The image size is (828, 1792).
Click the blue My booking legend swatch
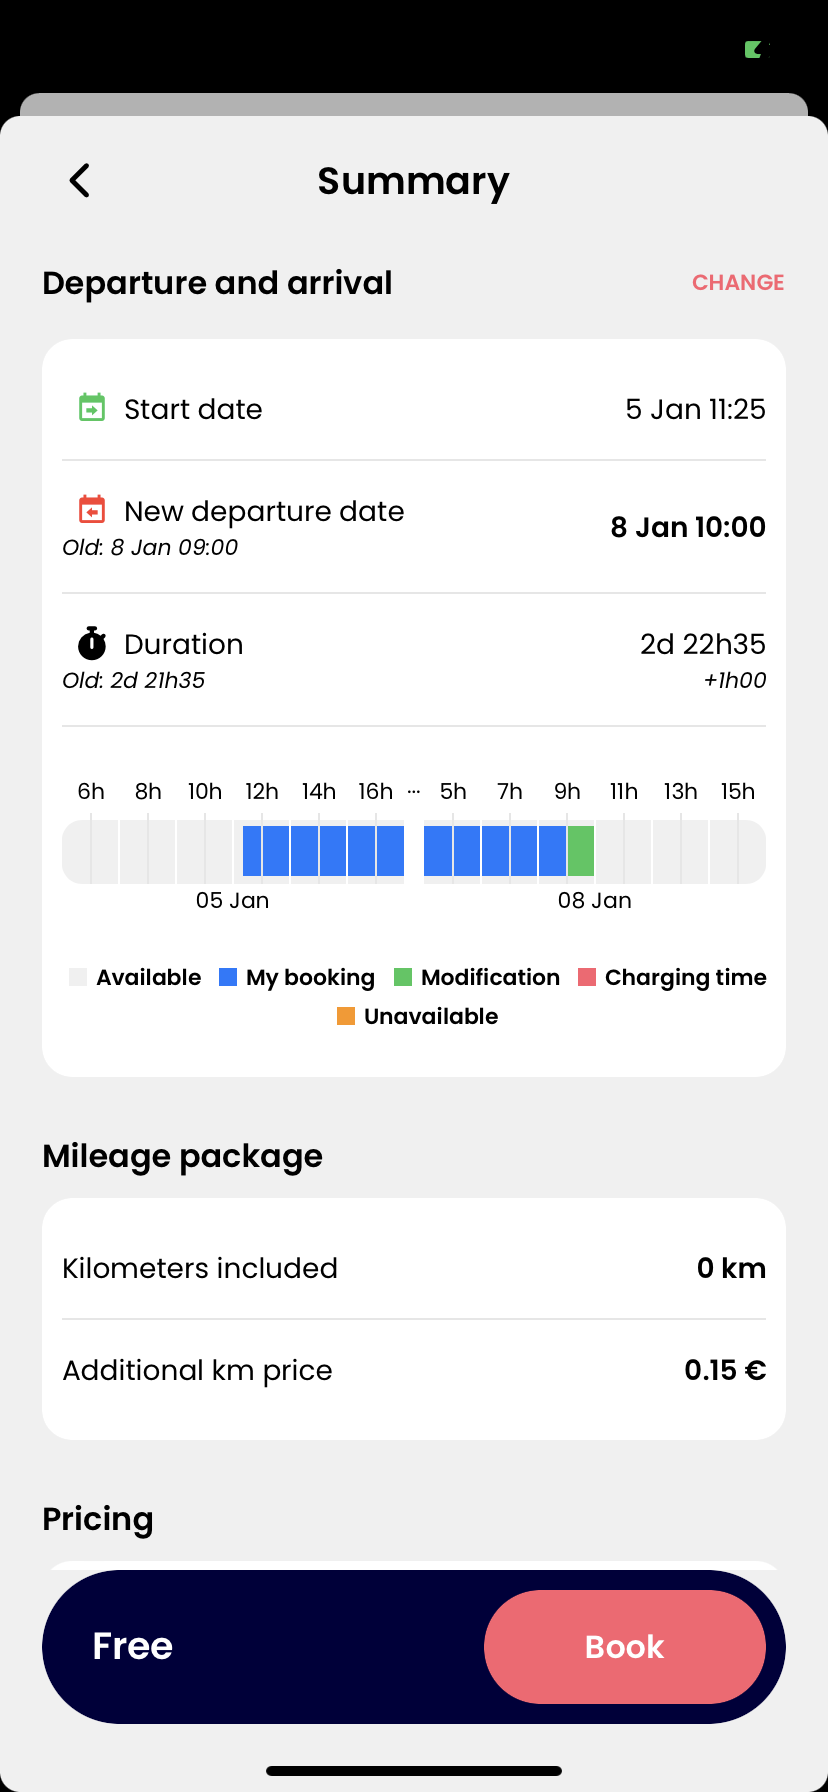tap(228, 977)
